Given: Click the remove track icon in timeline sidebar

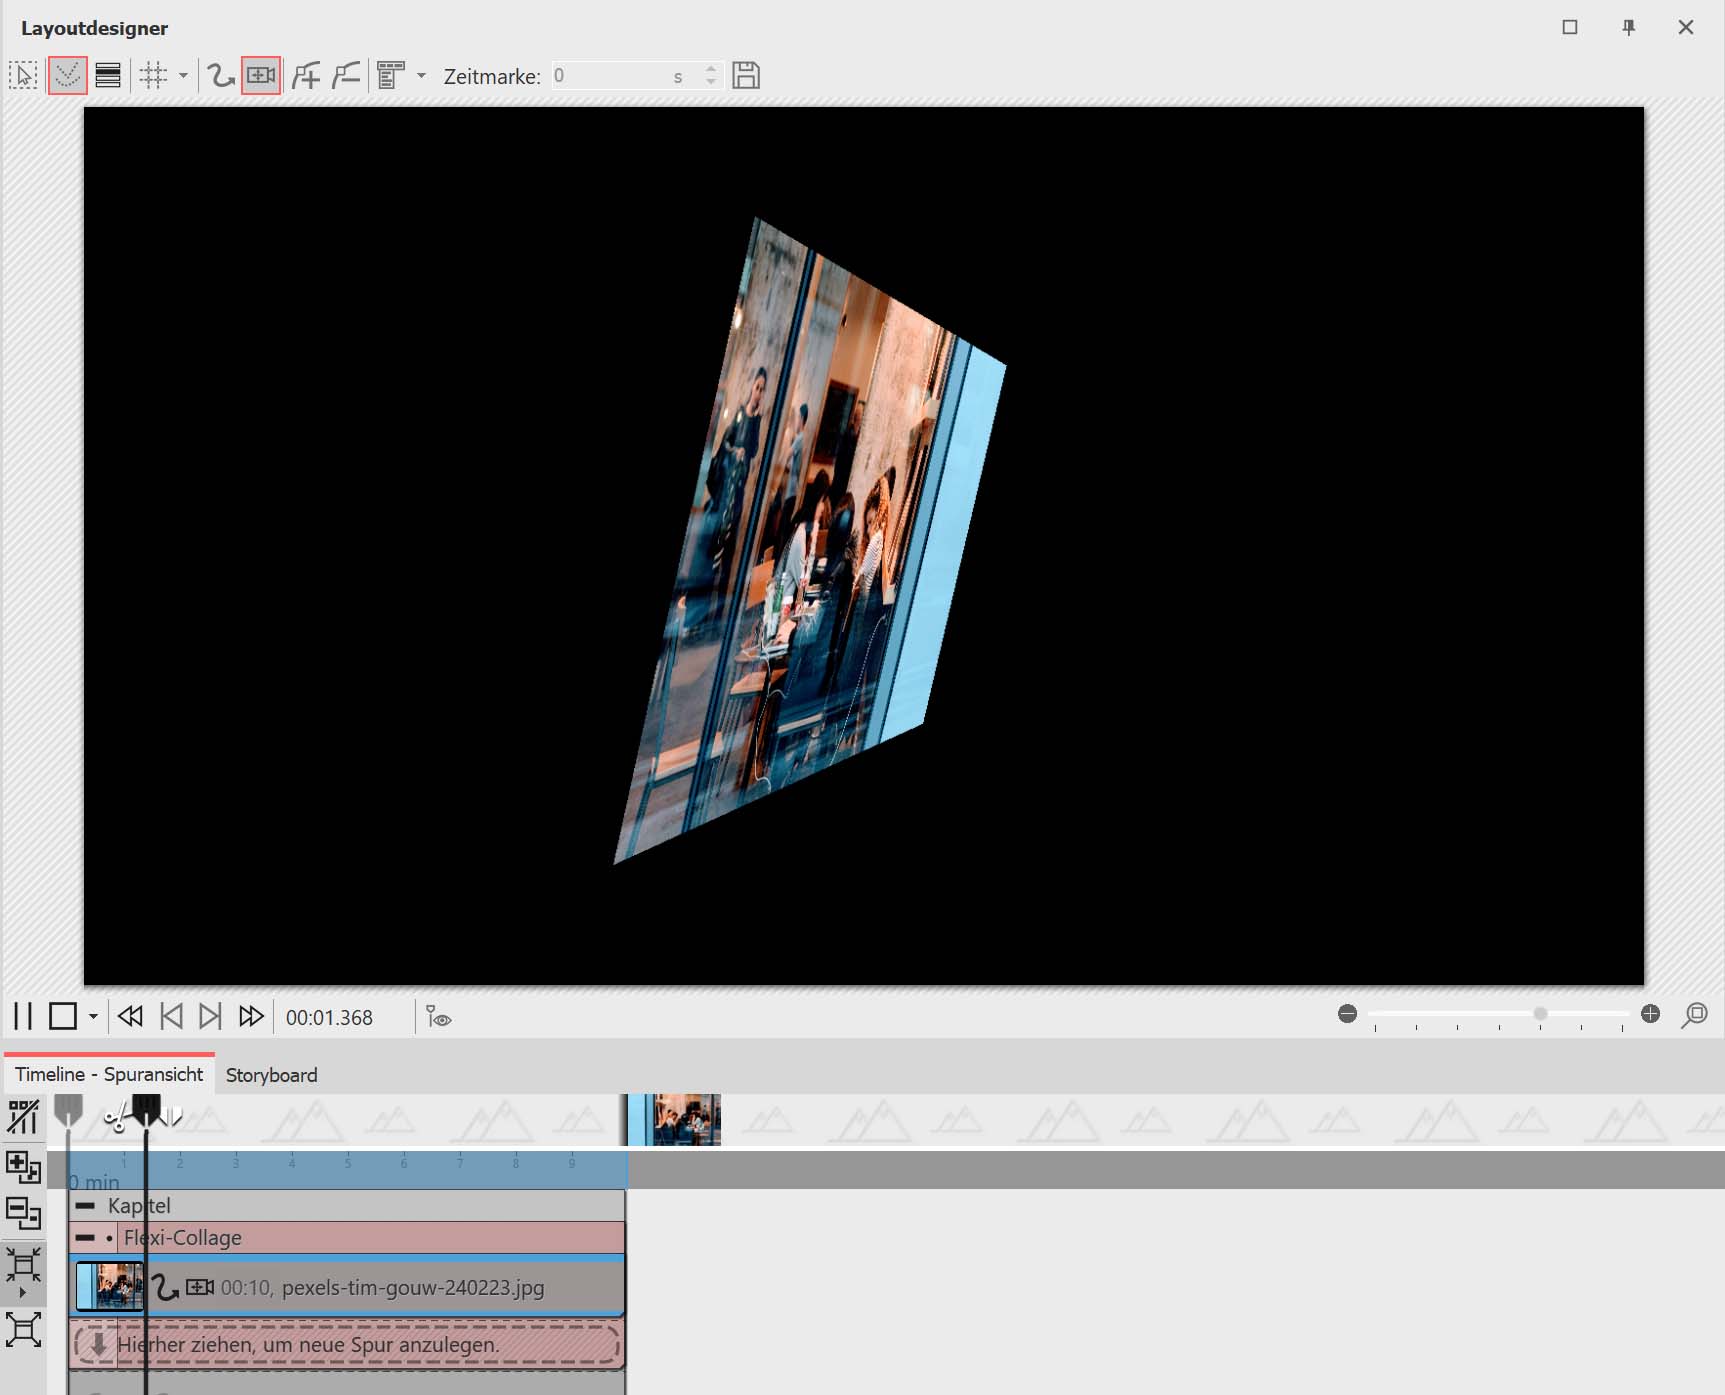Looking at the screenshot, I should click(23, 1214).
